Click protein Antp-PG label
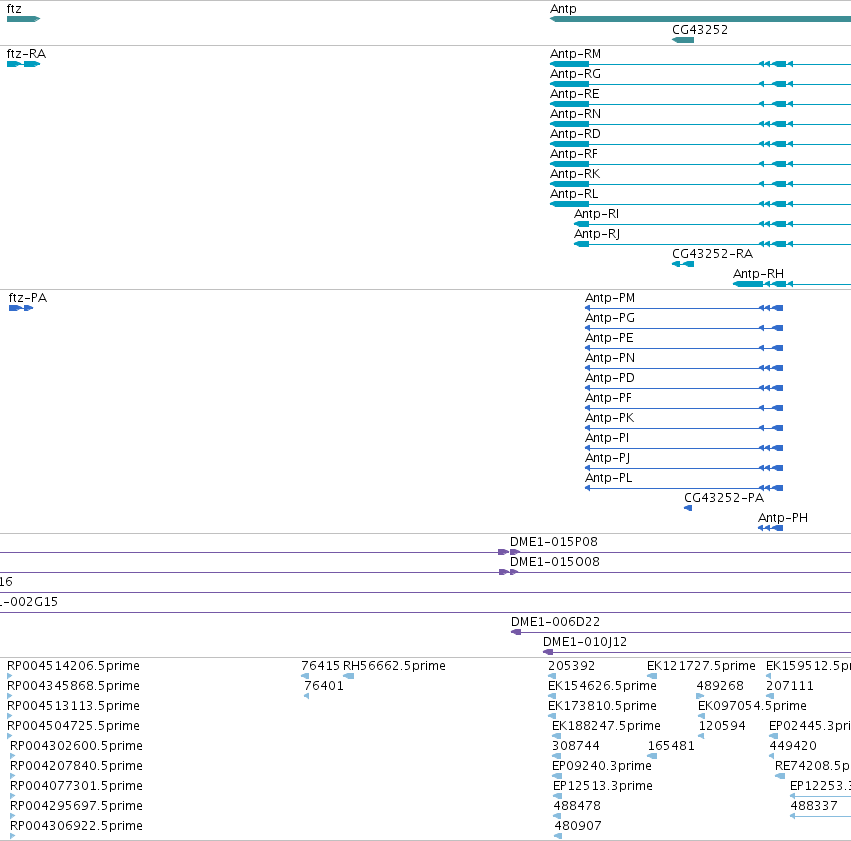The width and height of the screenshot is (851, 841). (609, 318)
